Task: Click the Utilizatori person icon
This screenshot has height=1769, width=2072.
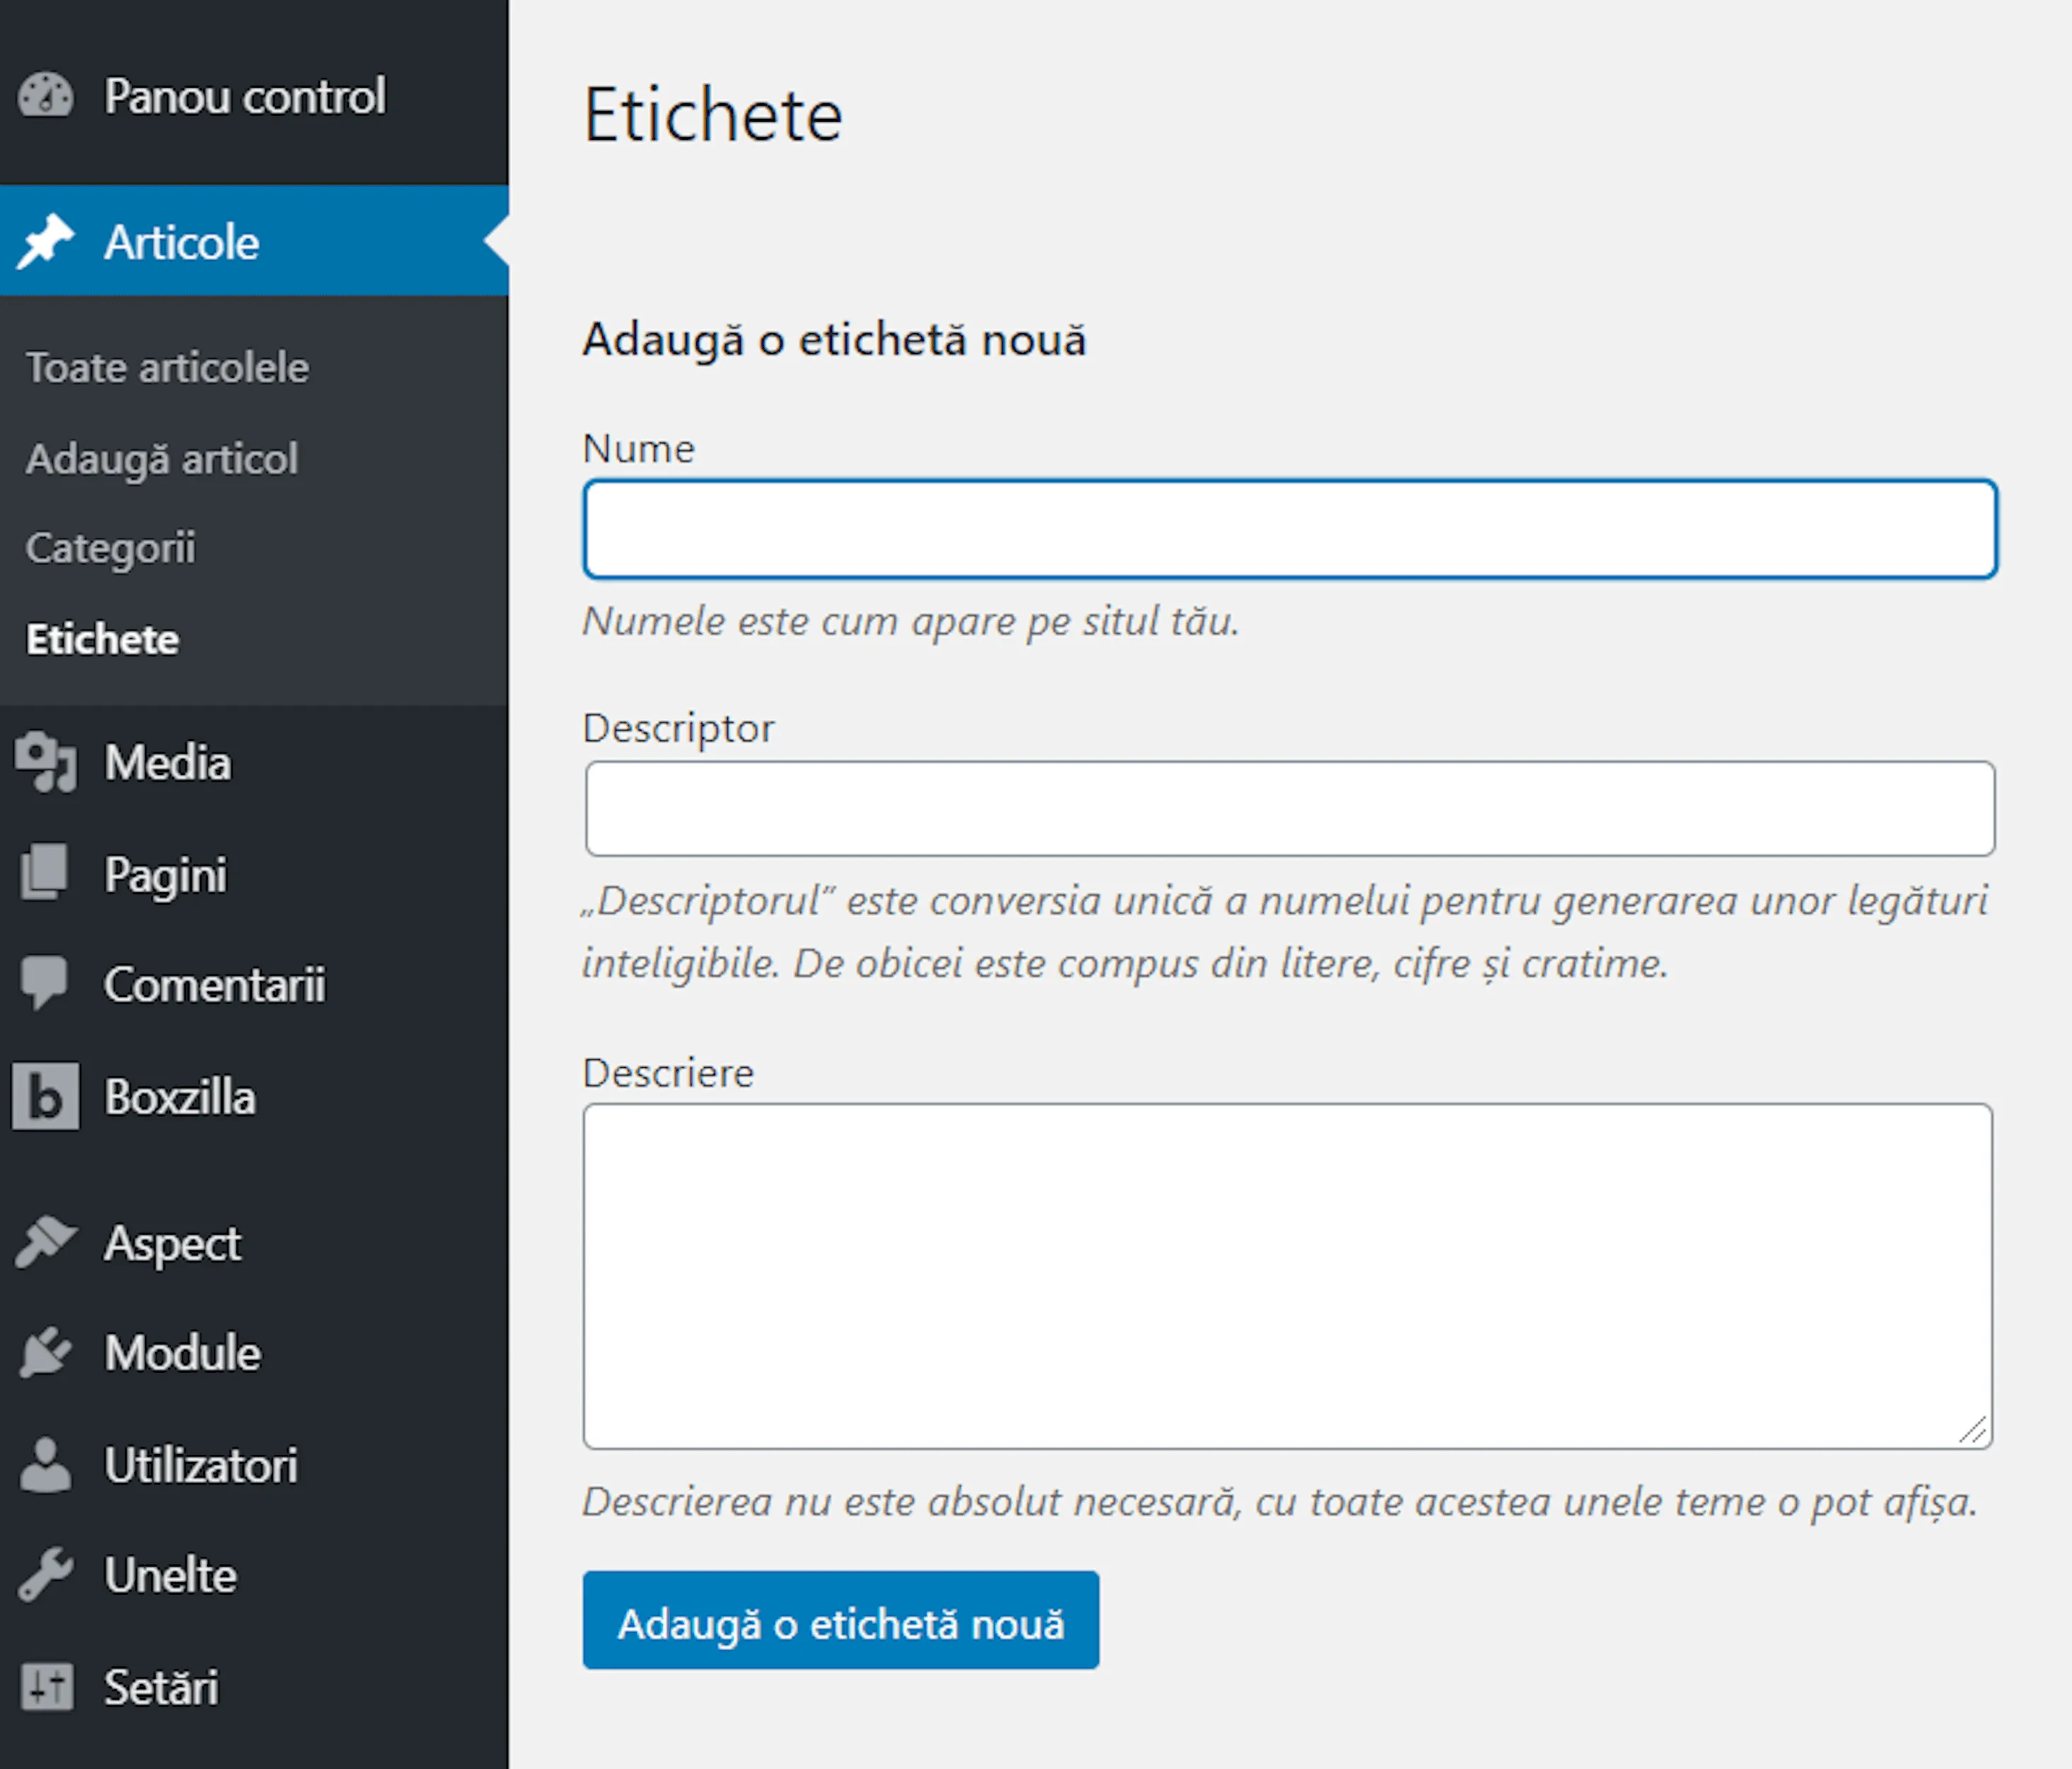Action: [45, 1464]
